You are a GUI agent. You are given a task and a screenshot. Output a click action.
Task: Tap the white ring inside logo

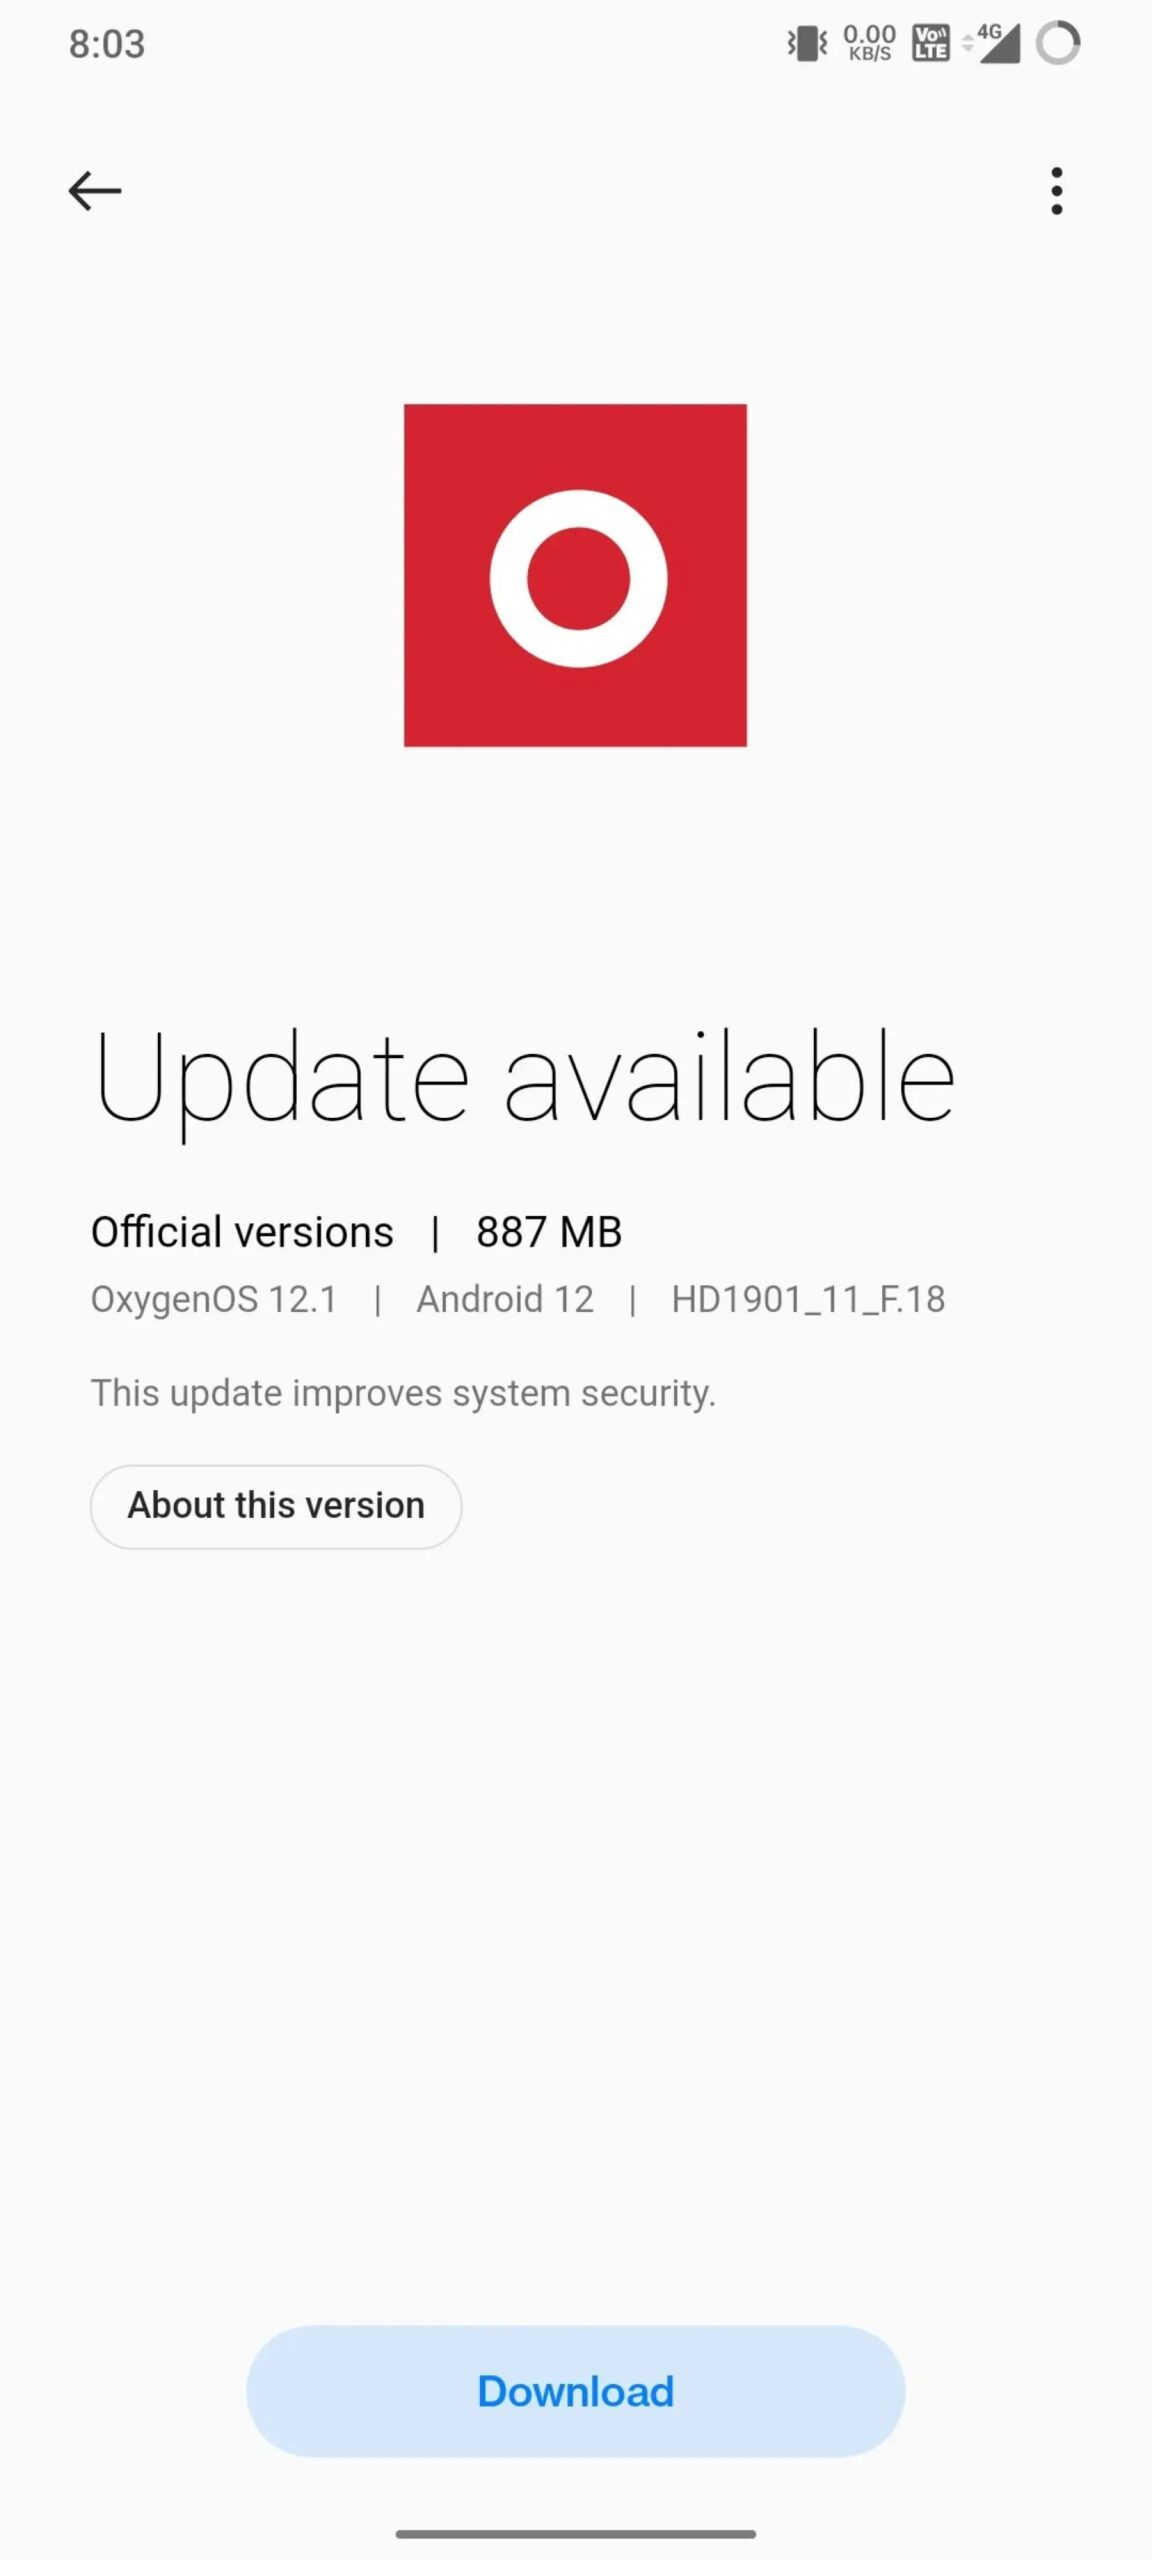[x=578, y=578]
